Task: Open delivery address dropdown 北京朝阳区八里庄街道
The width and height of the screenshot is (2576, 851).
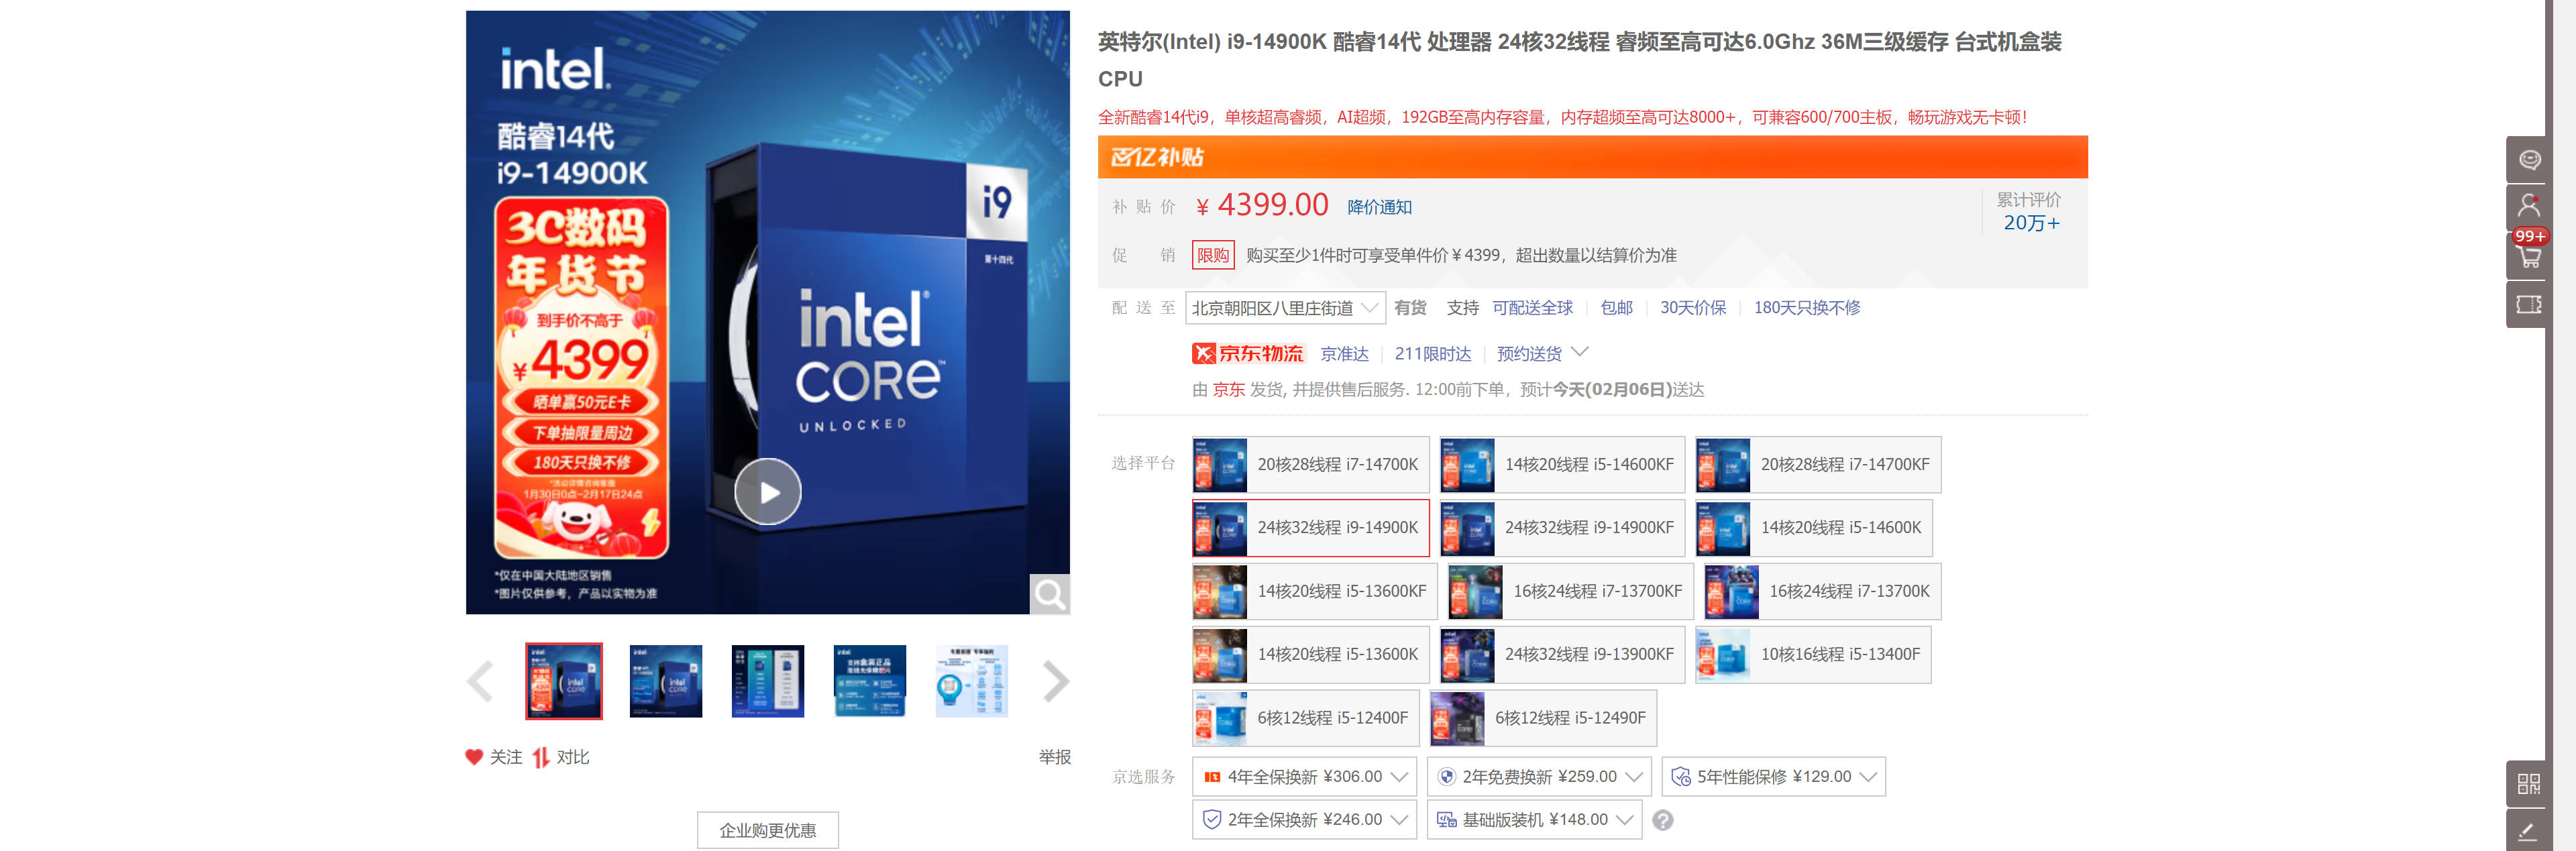Action: point(1285,308)
